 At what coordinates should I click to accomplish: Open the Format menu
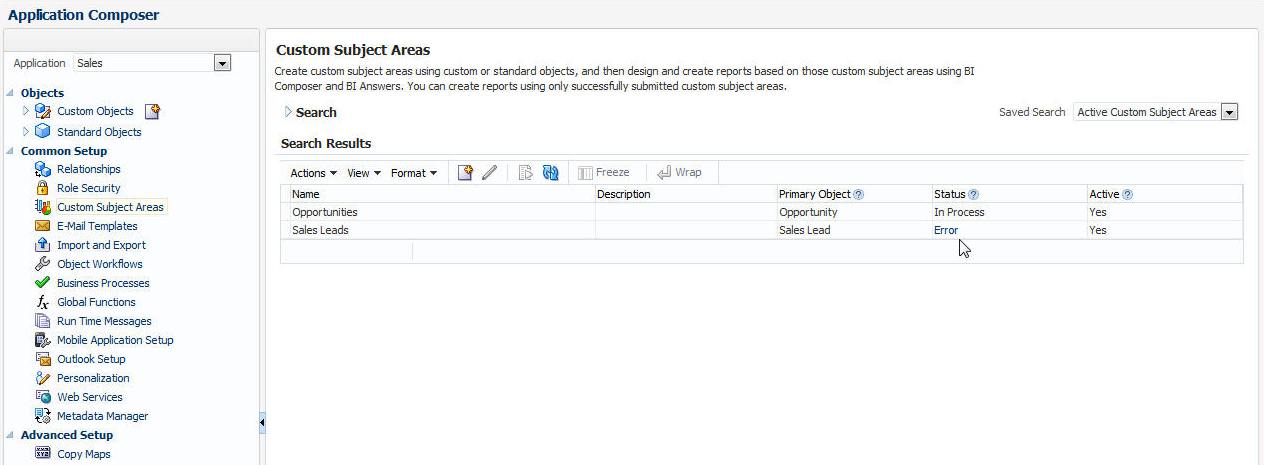pos(414,173)
